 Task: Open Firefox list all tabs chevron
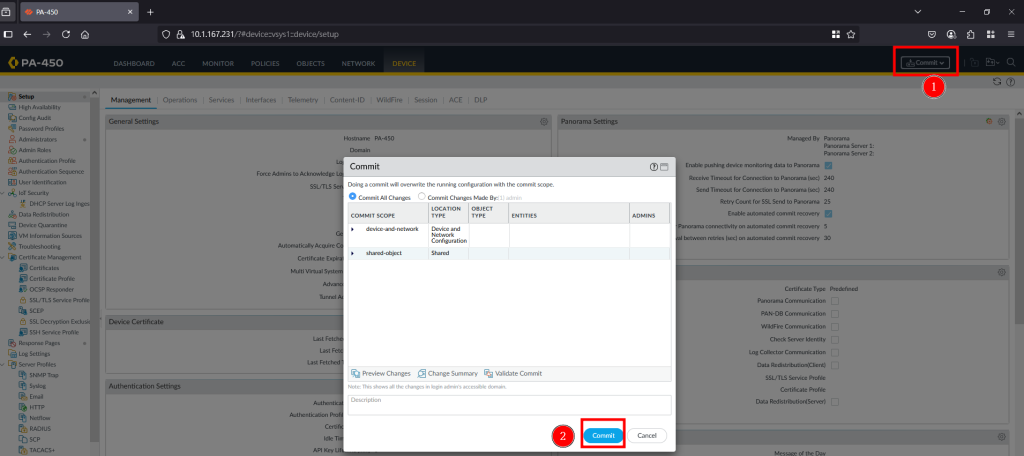pyautogui.click(x=918, y=12)
